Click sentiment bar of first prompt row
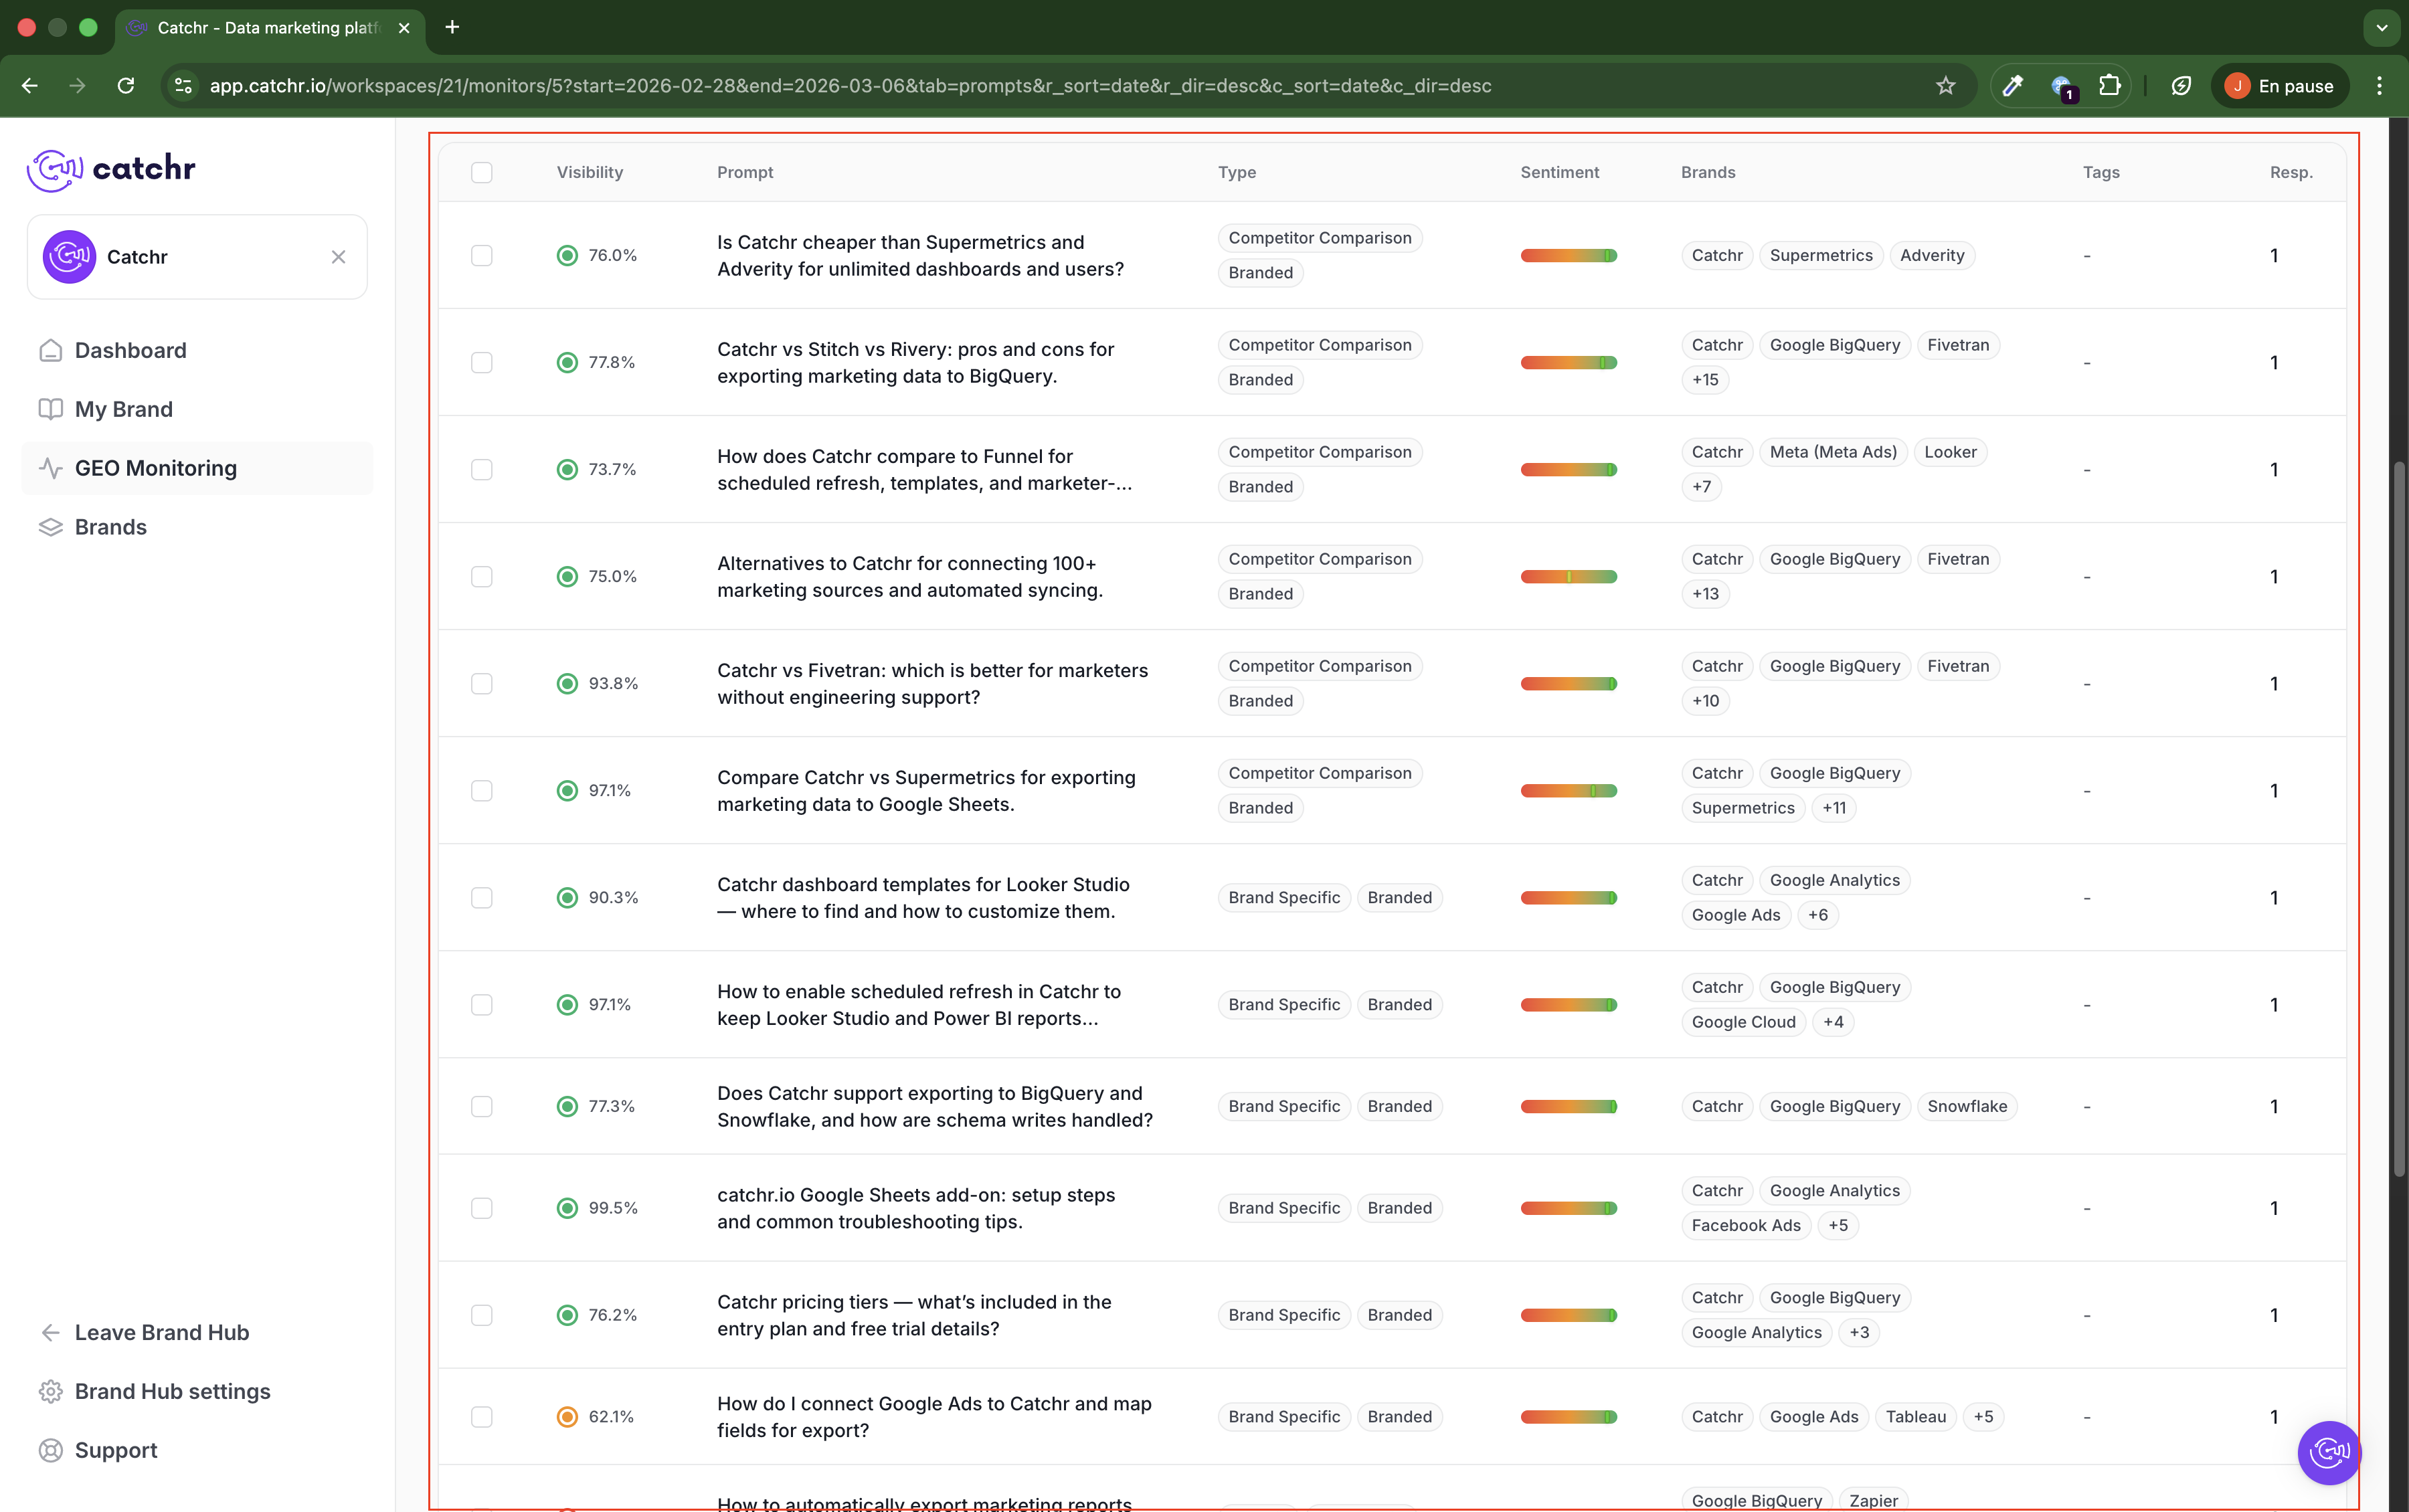Viewport: 2409px width, 1512px height. [1568, 256]
